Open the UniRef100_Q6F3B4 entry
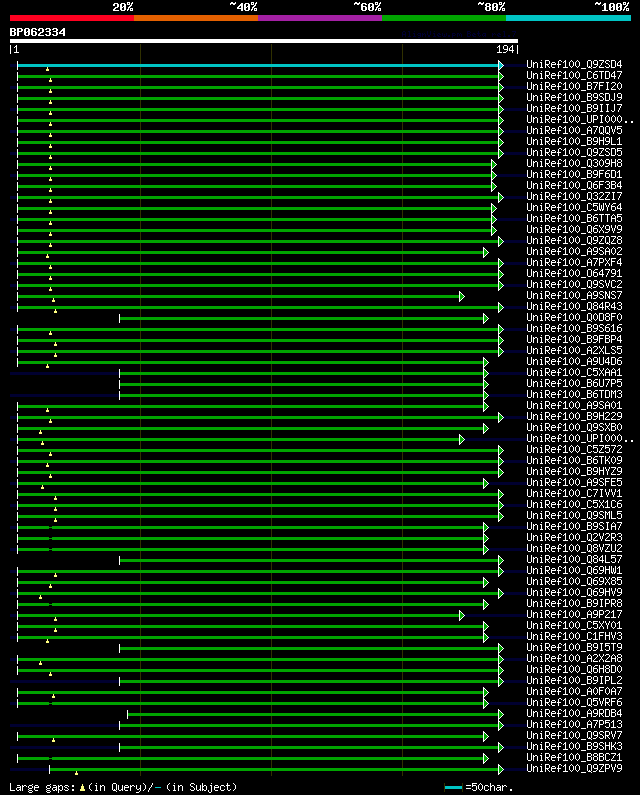The height and width of the screenshot is (795, 640). [x=574, y=186]
